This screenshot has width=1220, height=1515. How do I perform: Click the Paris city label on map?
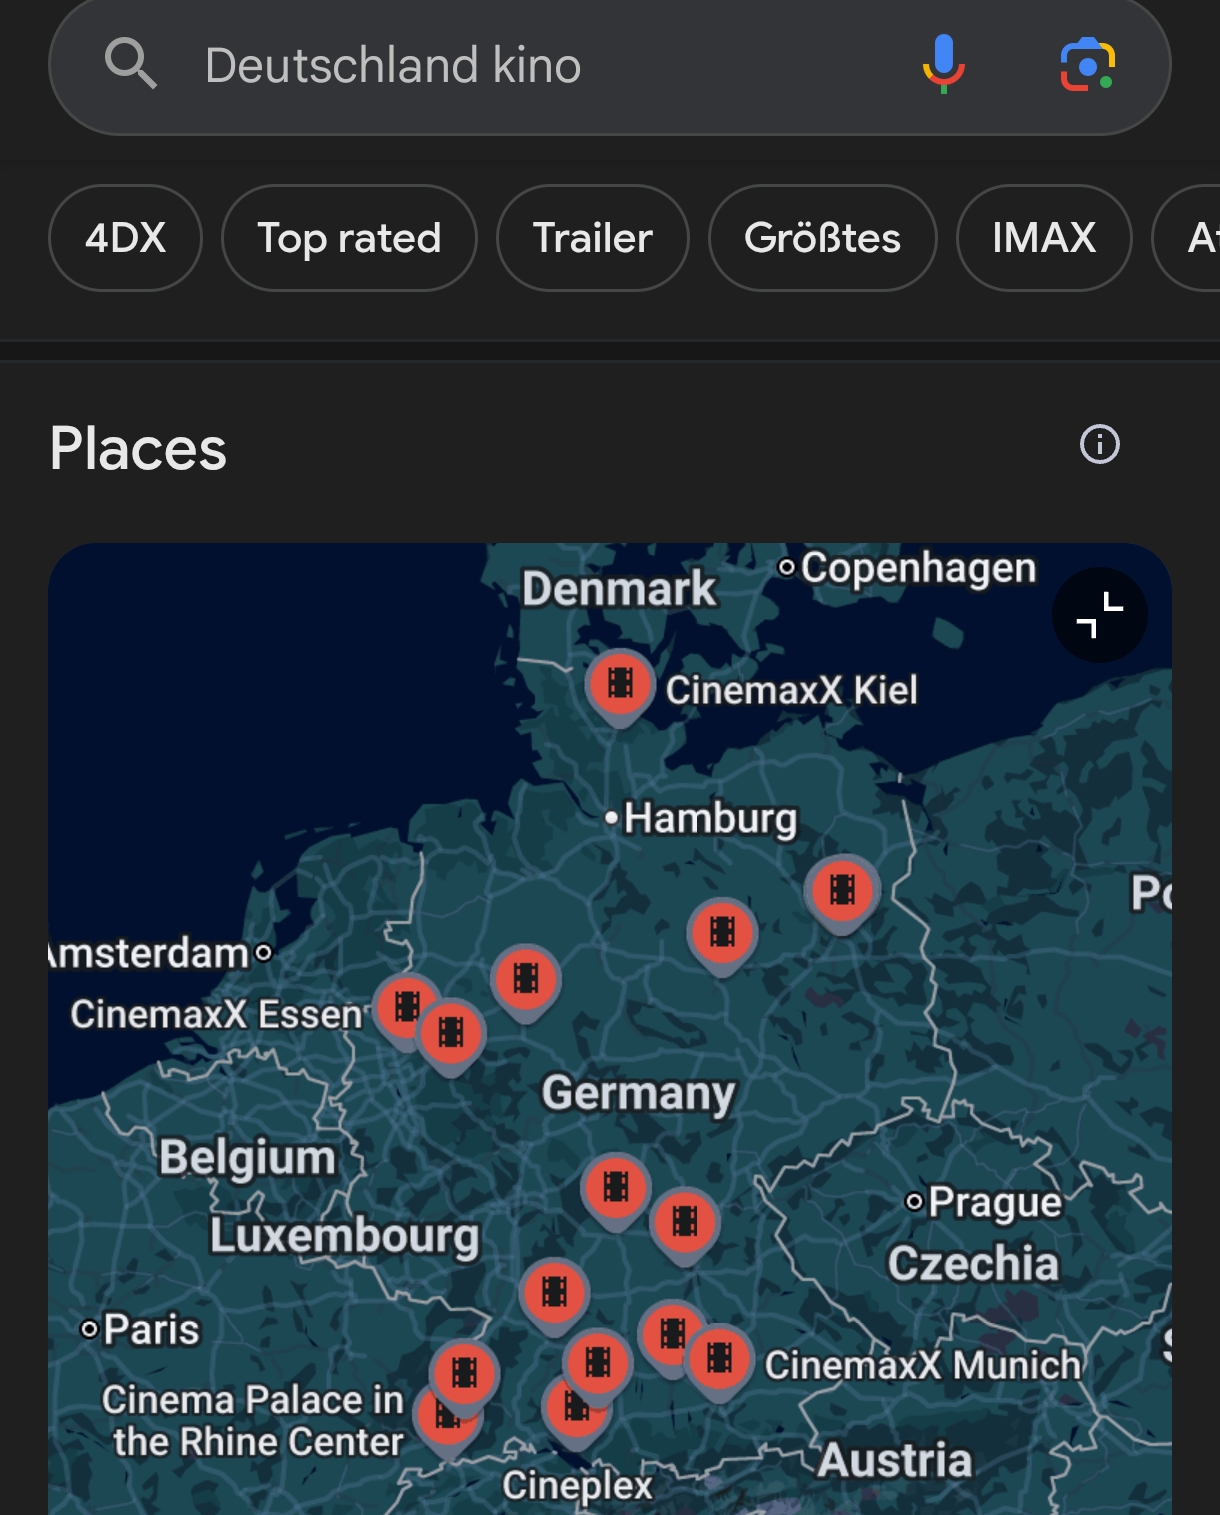[151, 1330]
